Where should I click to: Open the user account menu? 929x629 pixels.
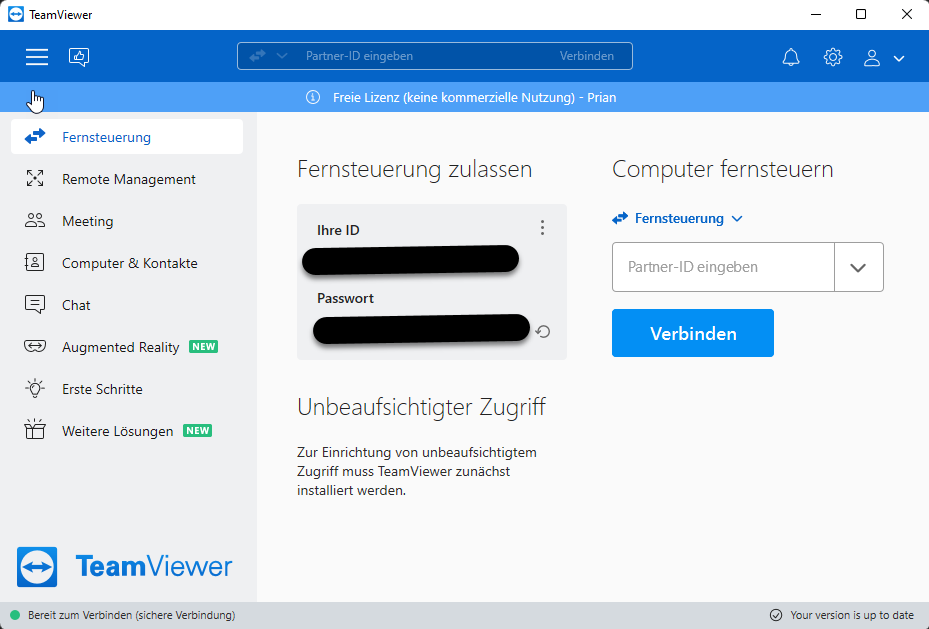[883, 58]
